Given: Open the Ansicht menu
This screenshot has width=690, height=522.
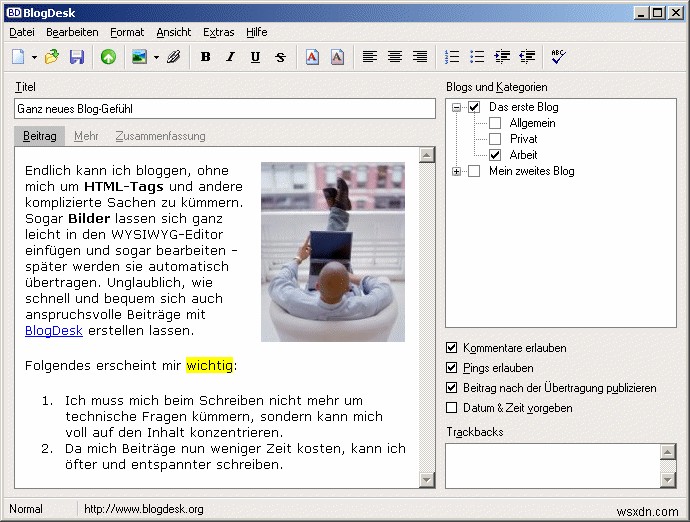Looking at the screenshot, I should pos(174,32).
